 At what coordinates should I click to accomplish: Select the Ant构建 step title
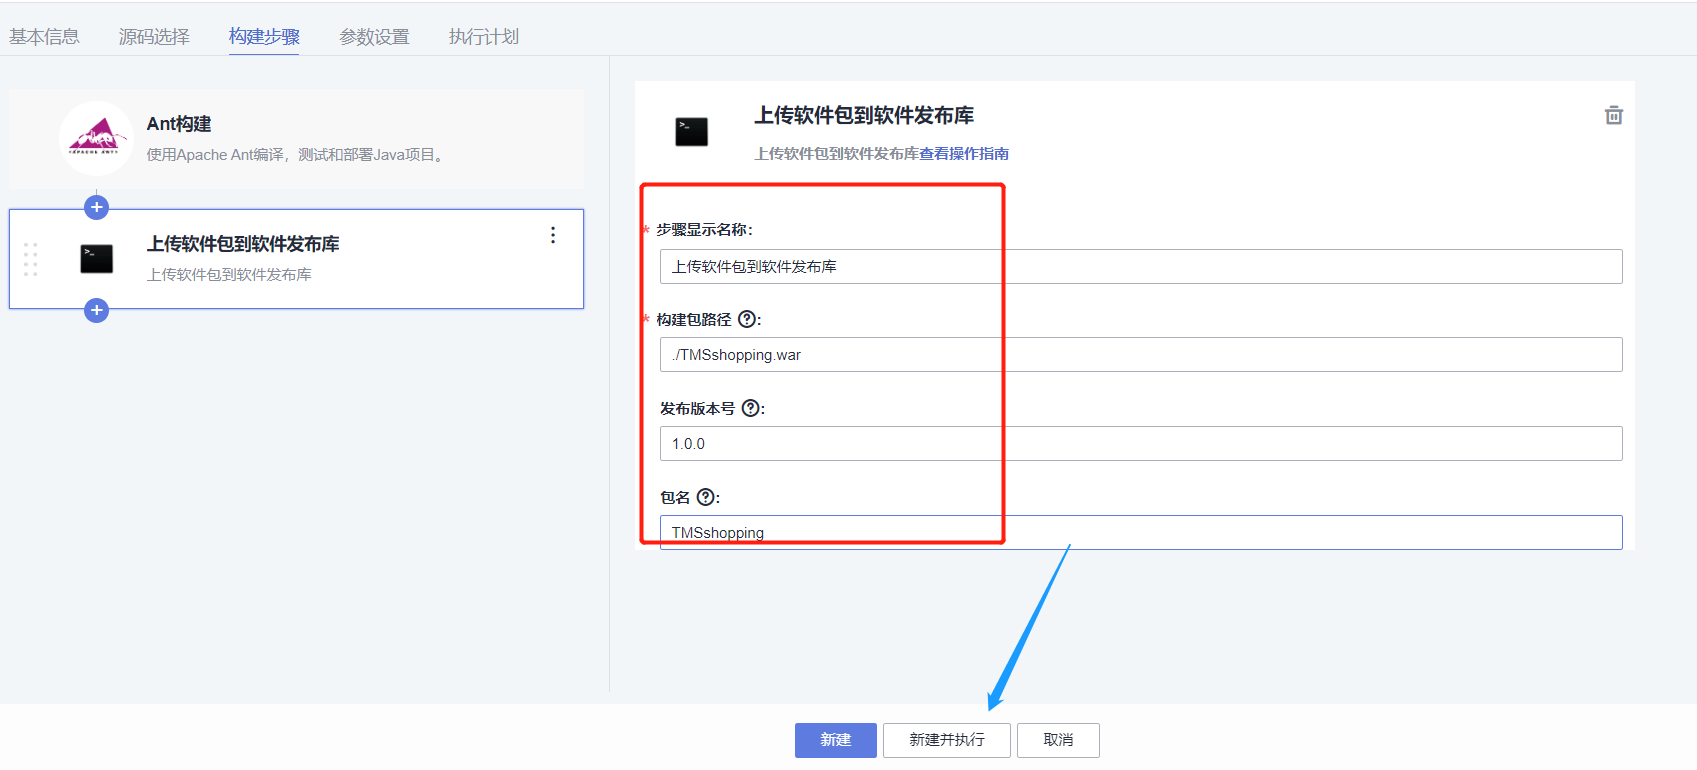179,124
